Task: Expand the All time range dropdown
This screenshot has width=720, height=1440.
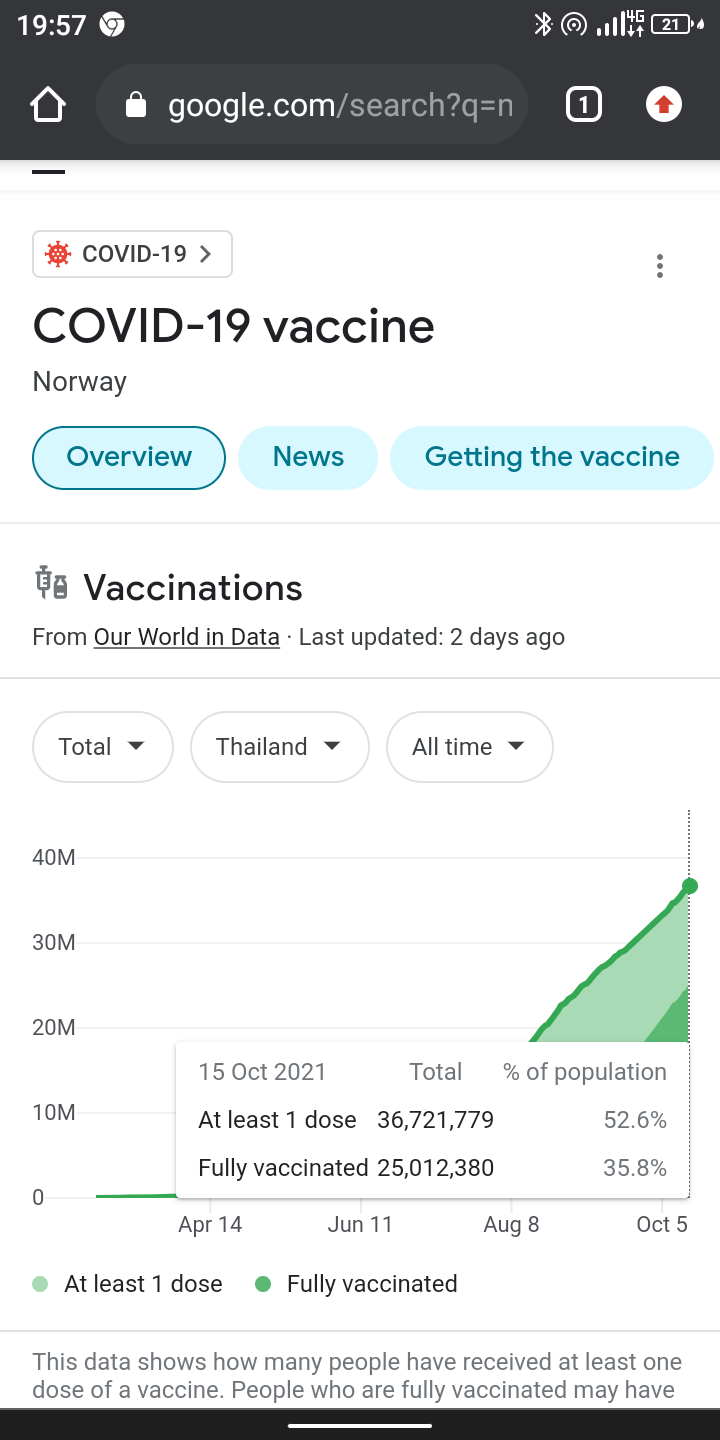Action: point(469,747)
